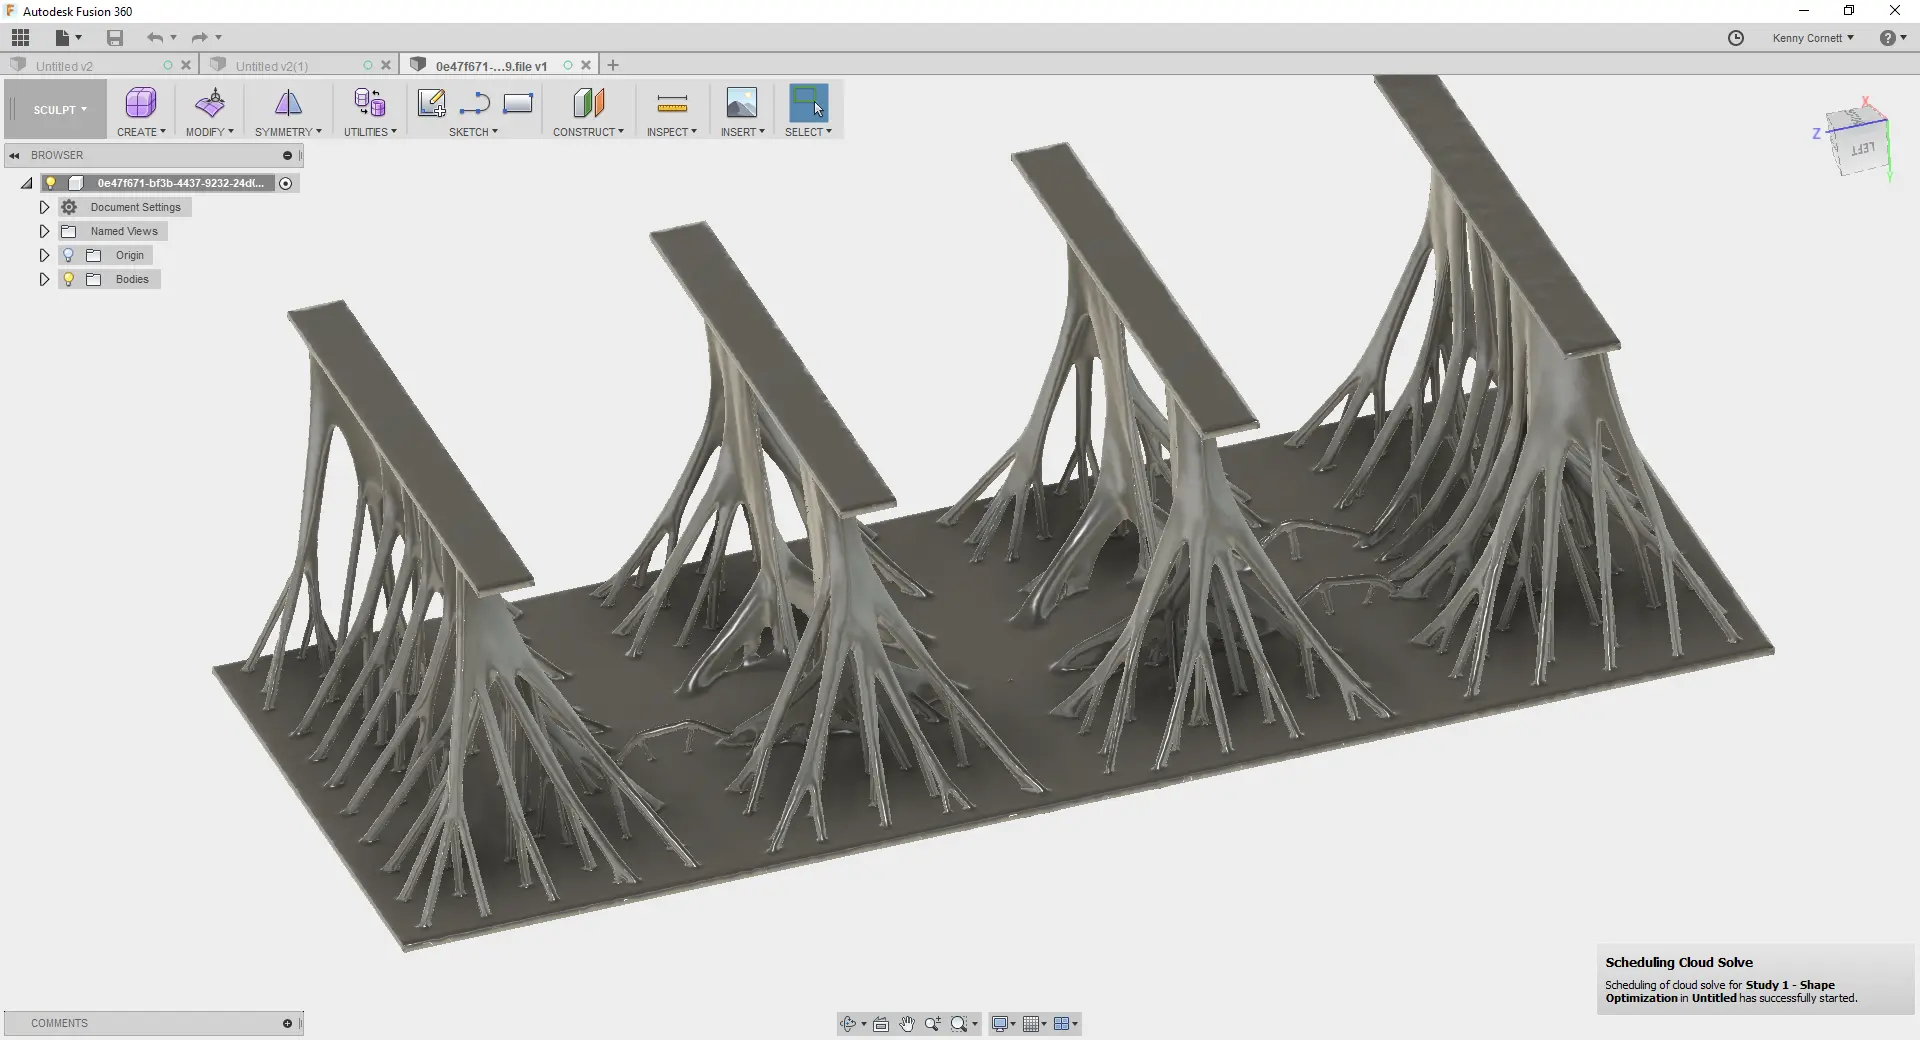Click the Save disk icon
This screenshot has width=1920, height=1040.
click(115, 38)
